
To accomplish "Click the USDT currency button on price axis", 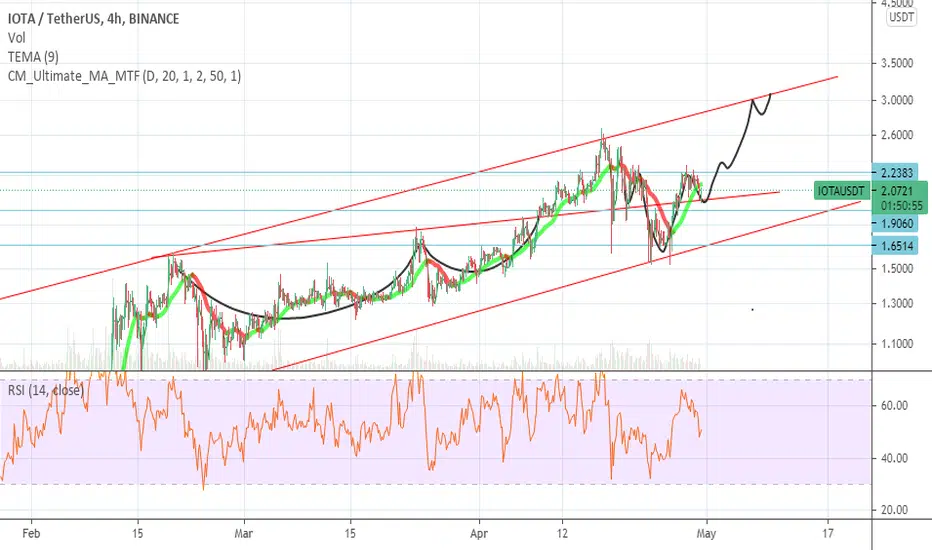I will [901, 17].
